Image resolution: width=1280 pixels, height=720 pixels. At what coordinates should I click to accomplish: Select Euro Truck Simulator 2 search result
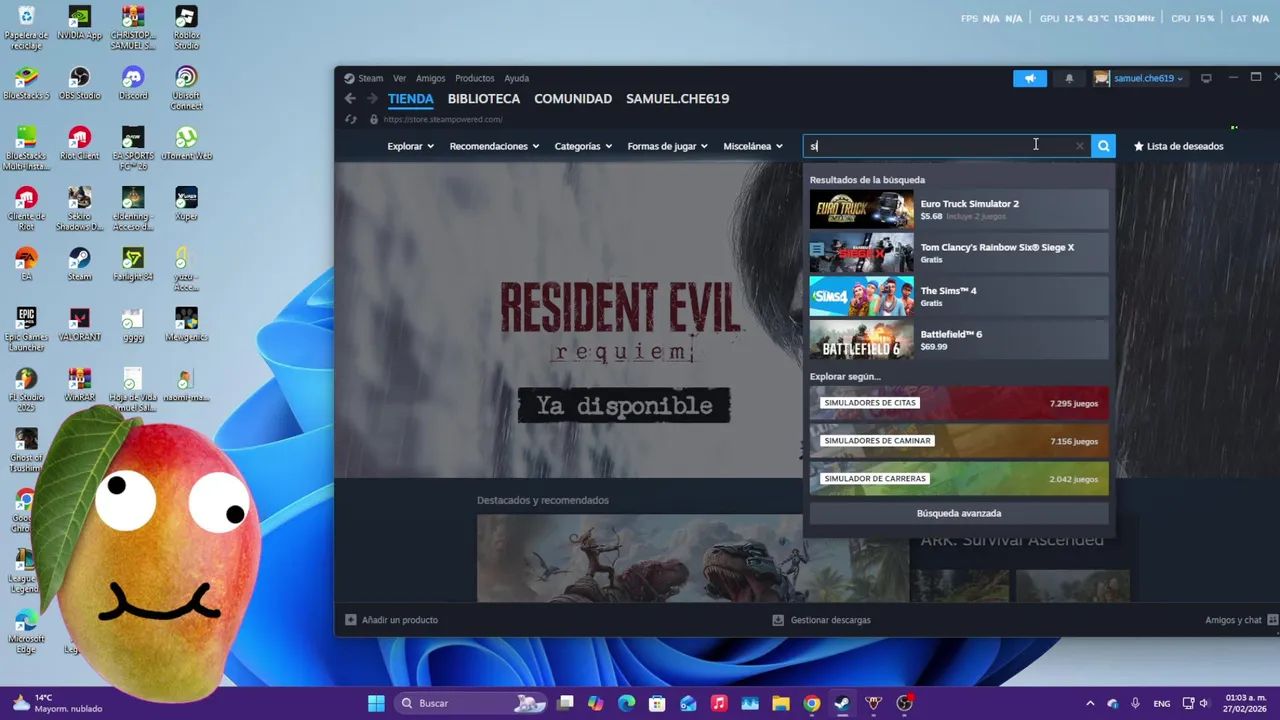pyautogui.click(x=959, y=210)
